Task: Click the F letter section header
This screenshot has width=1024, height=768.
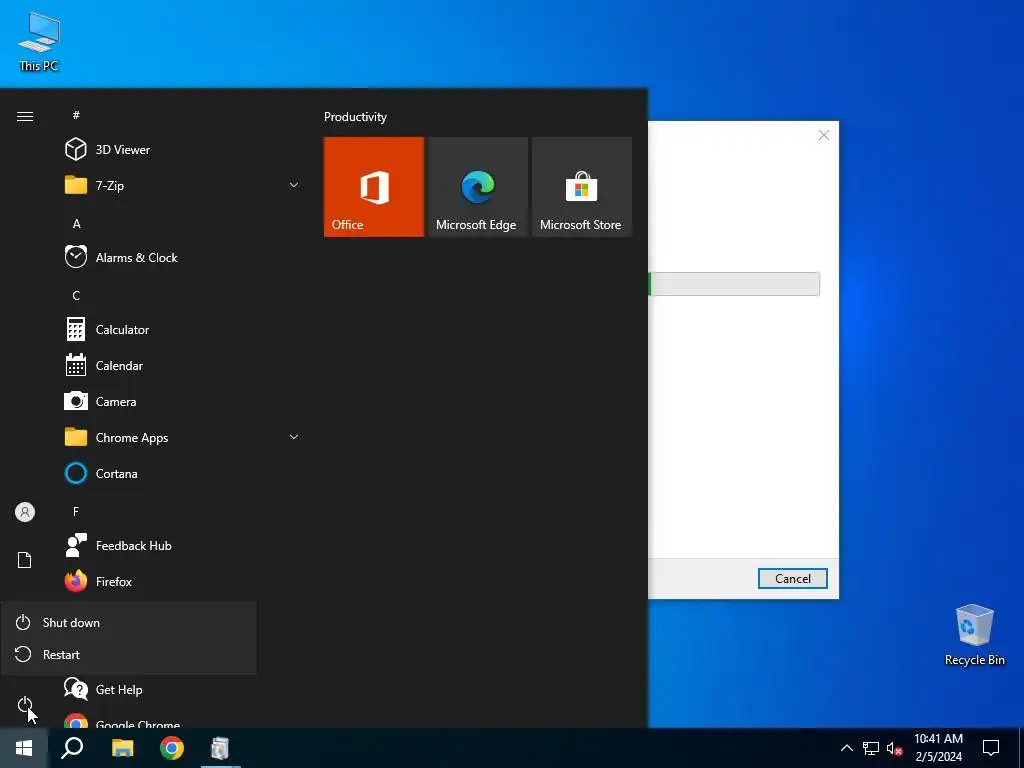Action: point(76,511)
